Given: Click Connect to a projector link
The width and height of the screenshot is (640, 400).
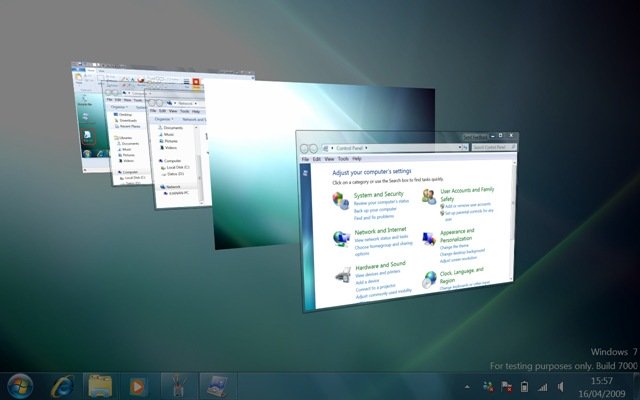Looking at the screenshot, I should coord(376,288).
